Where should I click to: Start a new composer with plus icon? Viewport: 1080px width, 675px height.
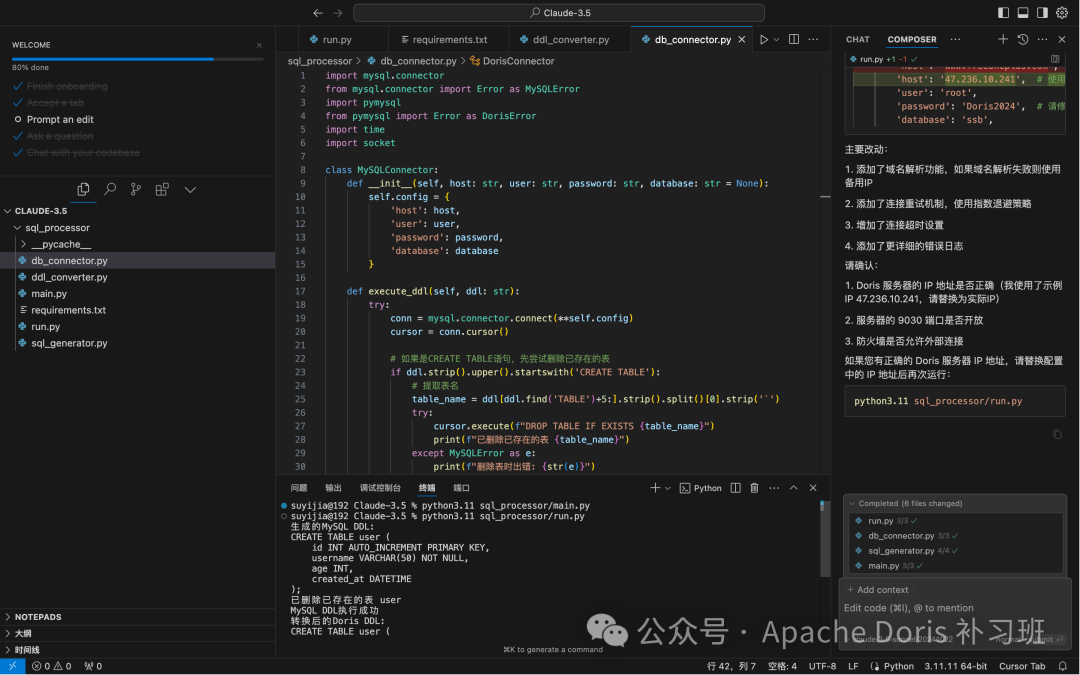pos(1003,40)
